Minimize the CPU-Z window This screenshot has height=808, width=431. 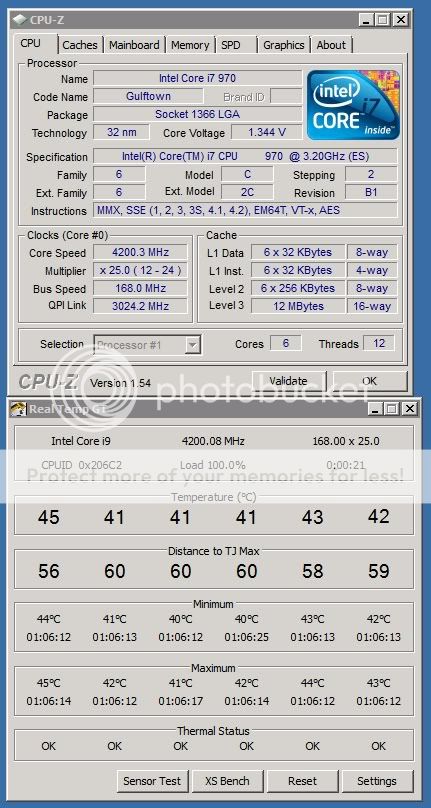[366, 20]
